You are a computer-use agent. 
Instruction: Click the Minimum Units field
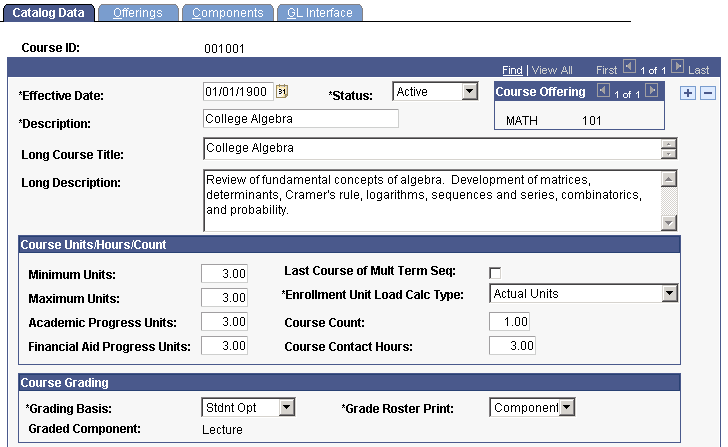point(224,273)
